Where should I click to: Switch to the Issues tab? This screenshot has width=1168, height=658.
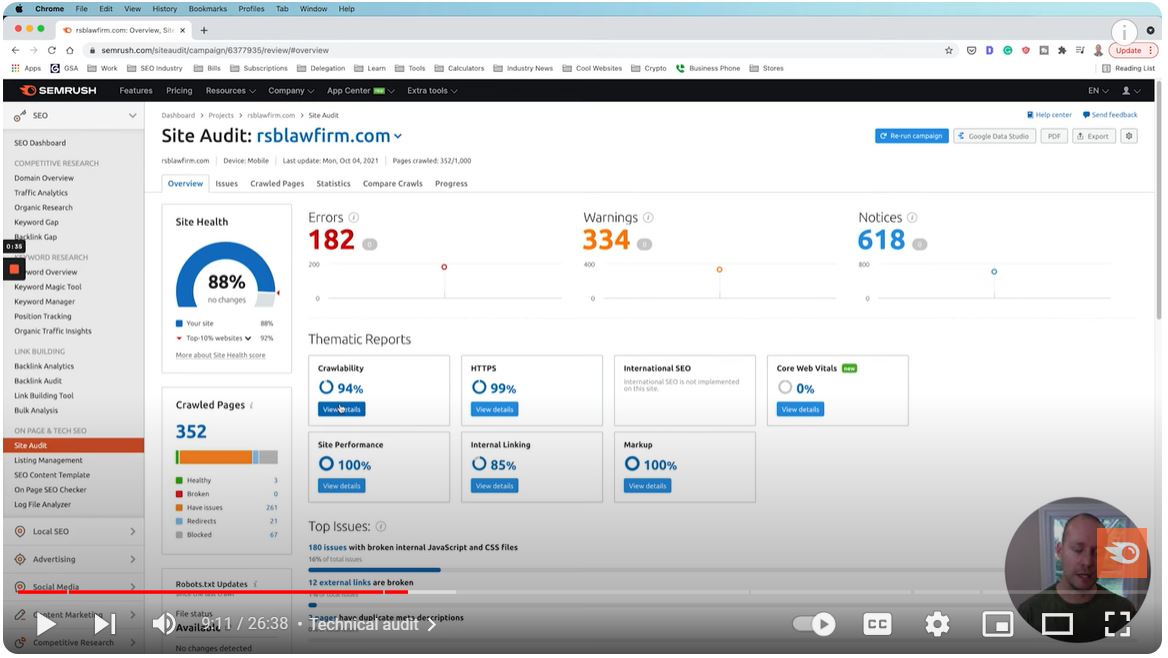pos(226,184)
